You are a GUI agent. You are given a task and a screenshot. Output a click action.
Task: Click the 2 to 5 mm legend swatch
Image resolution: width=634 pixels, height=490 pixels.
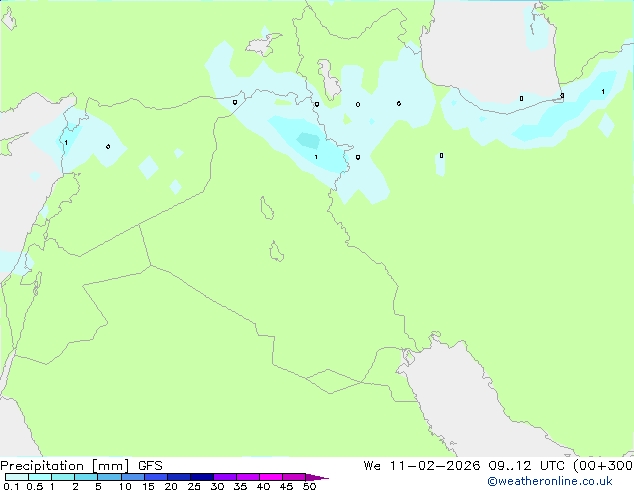86,477
